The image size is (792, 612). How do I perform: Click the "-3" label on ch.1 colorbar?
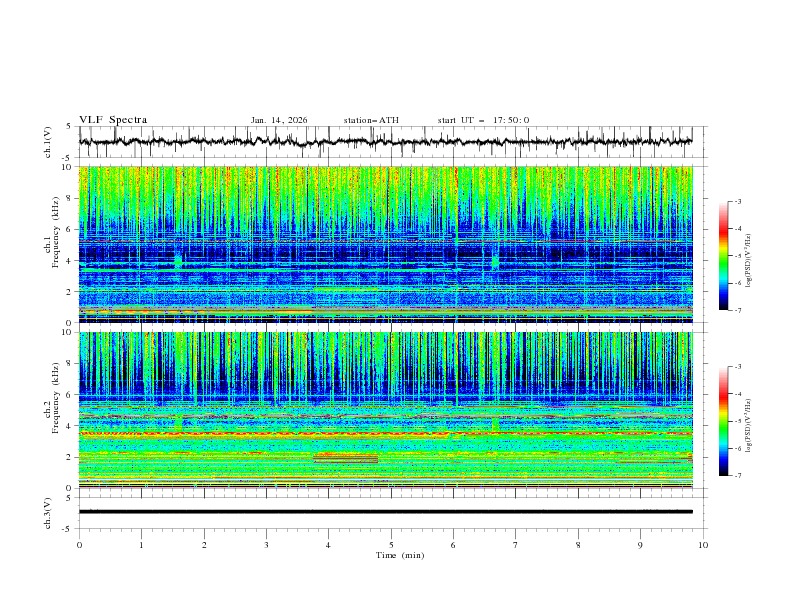[x=737, y=201]
